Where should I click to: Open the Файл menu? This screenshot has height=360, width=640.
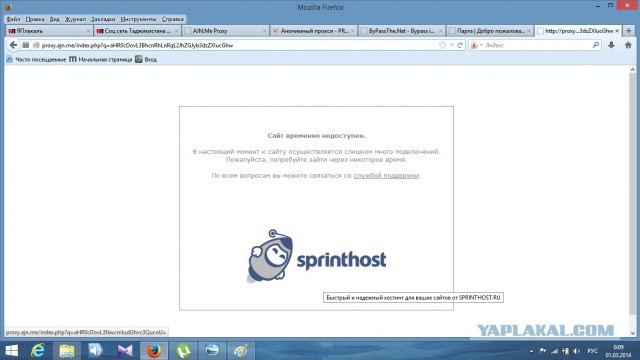pyautogui.click(x=13, y=19)
